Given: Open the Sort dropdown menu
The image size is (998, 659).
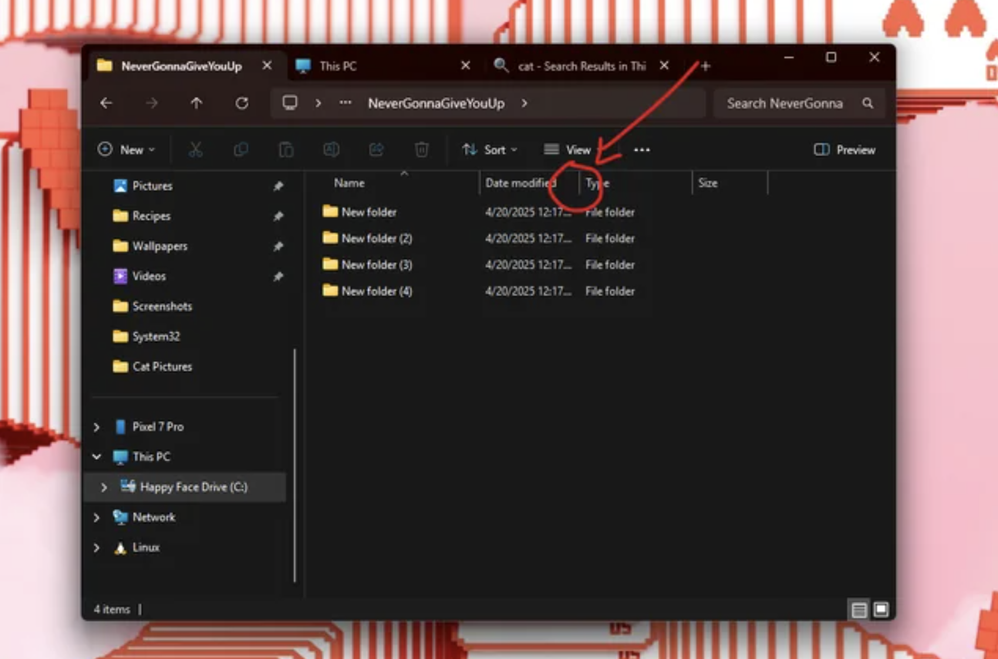Looking at the screenshot, I should [x=489, y=150].
